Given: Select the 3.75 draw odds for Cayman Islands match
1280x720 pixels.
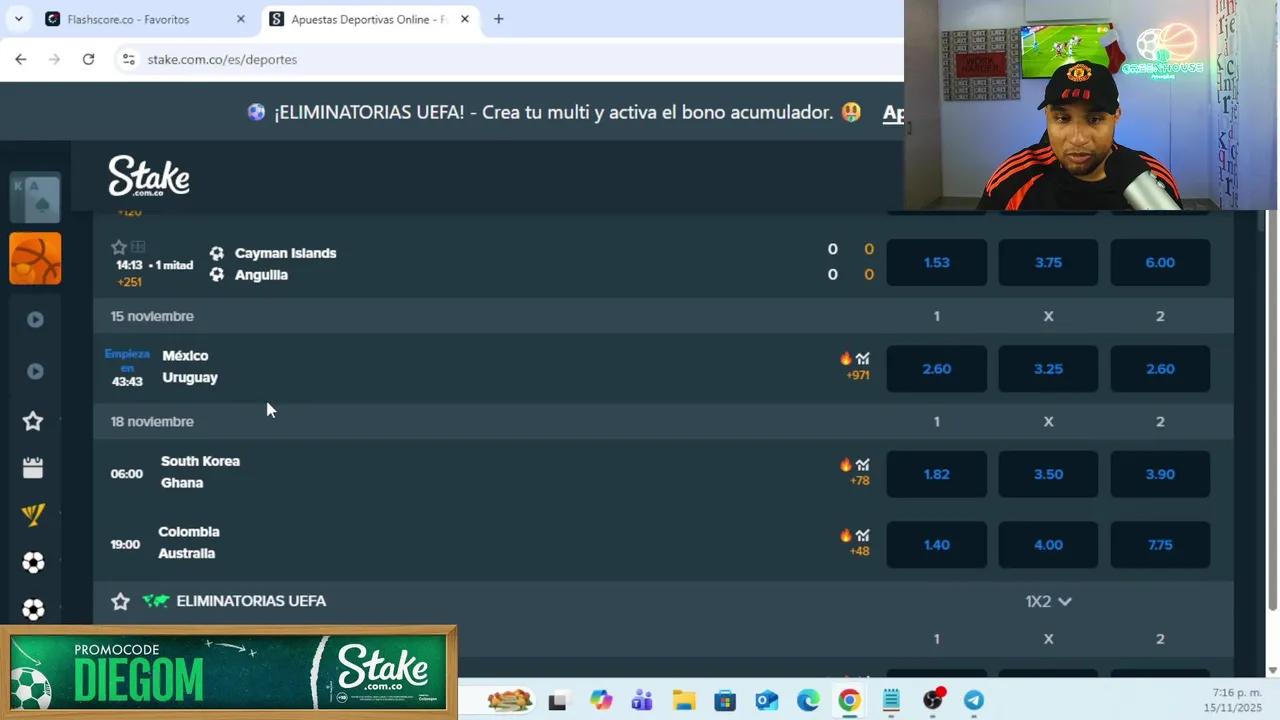Looking at the screenshot, I should 1048,262.
